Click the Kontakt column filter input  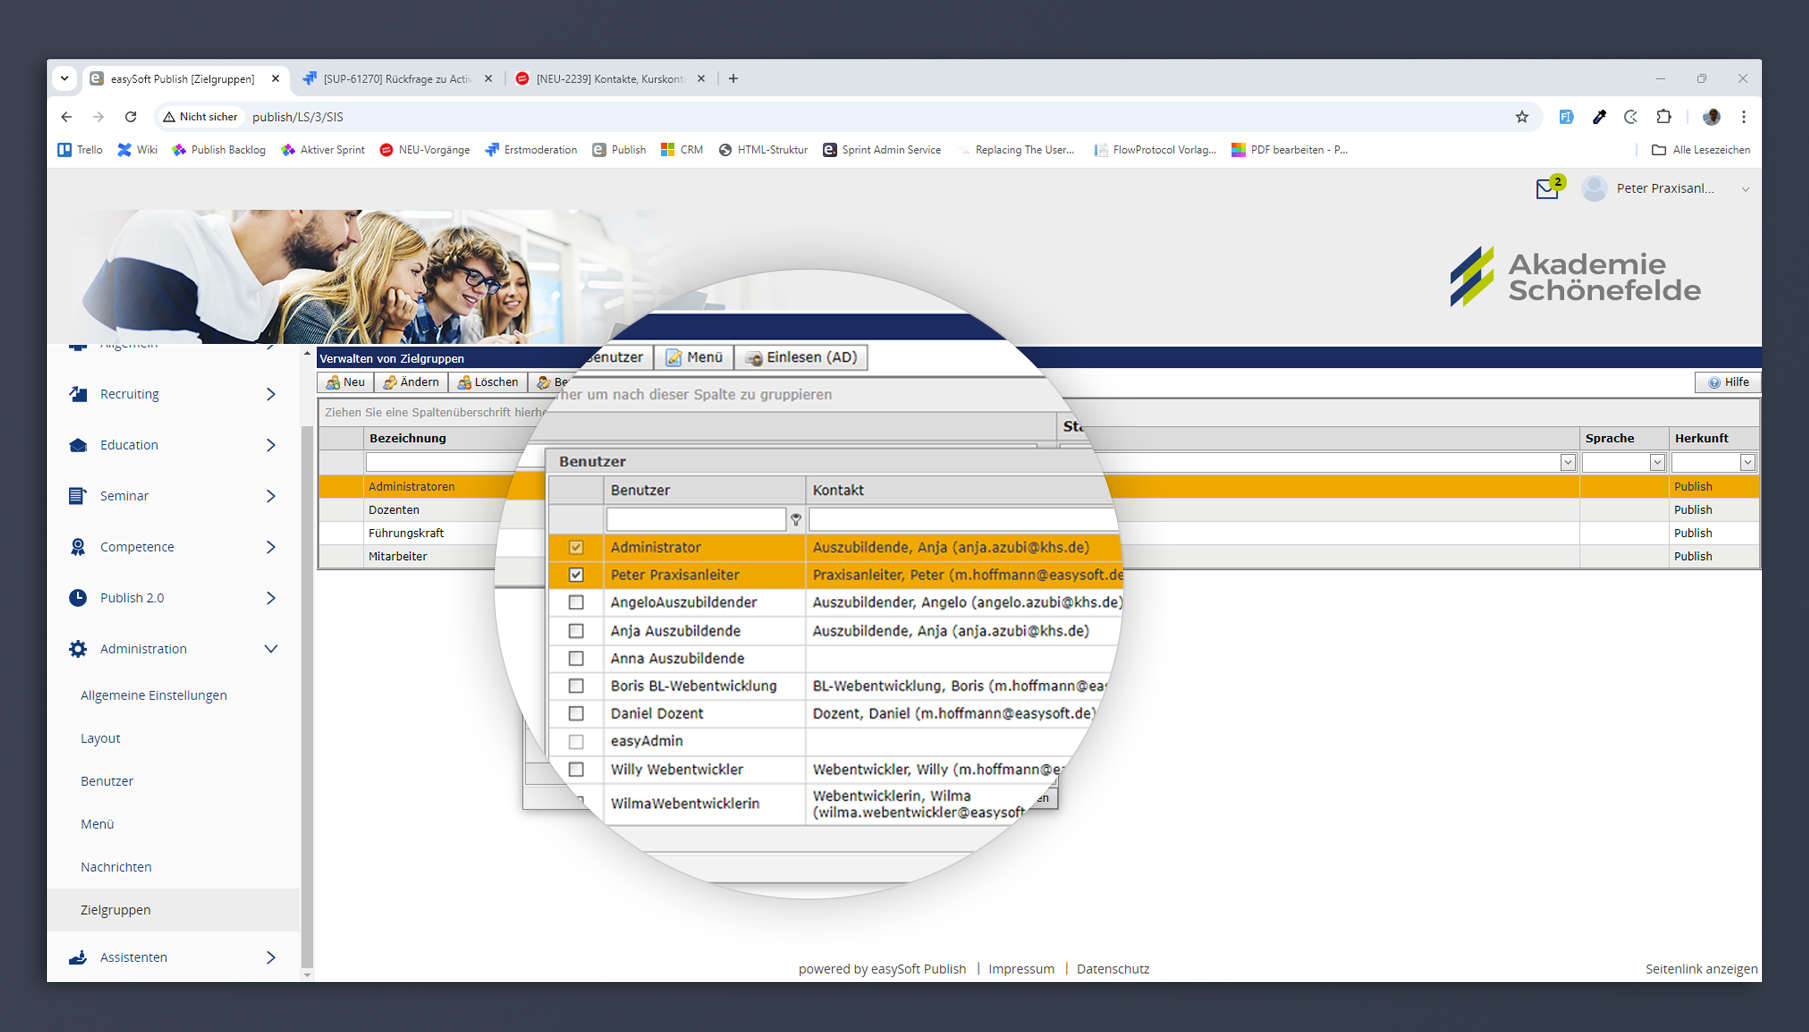(963, 519)
